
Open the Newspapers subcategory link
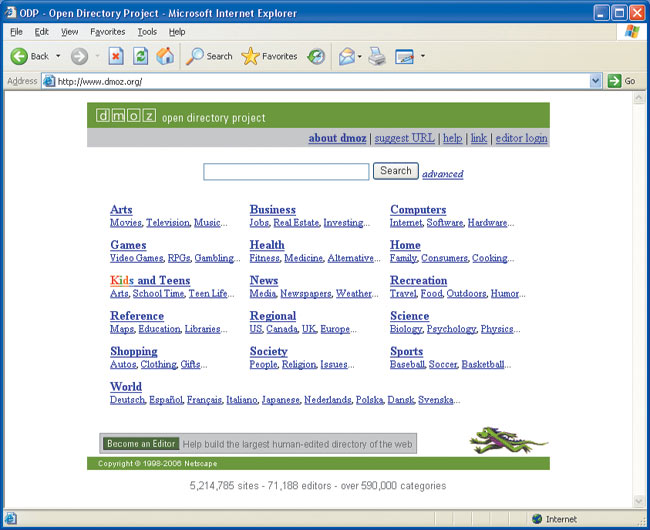click(306, 294)
